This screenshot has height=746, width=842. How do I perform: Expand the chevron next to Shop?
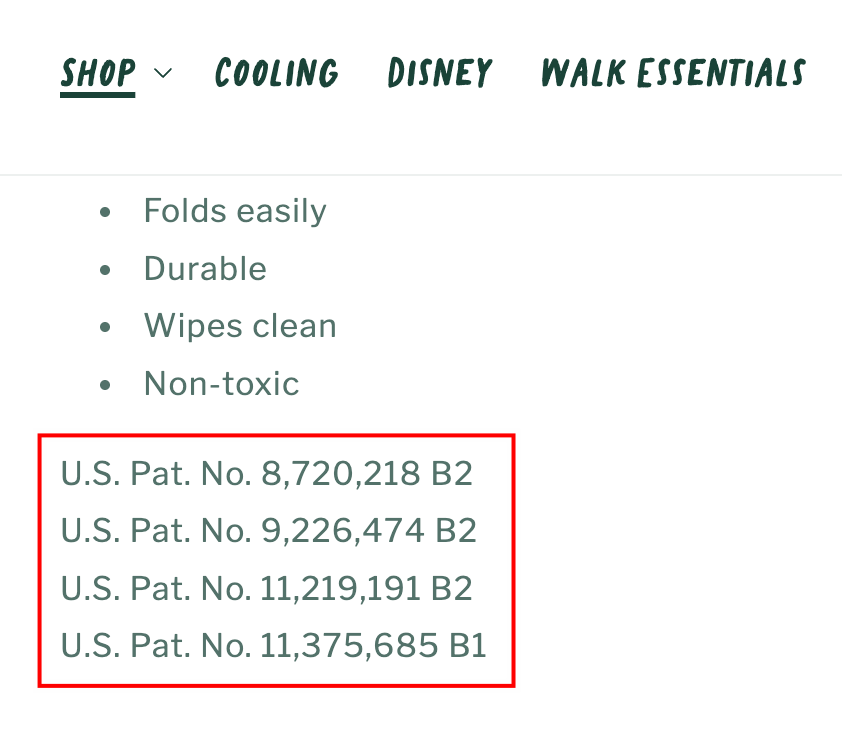tap(163, 73)
